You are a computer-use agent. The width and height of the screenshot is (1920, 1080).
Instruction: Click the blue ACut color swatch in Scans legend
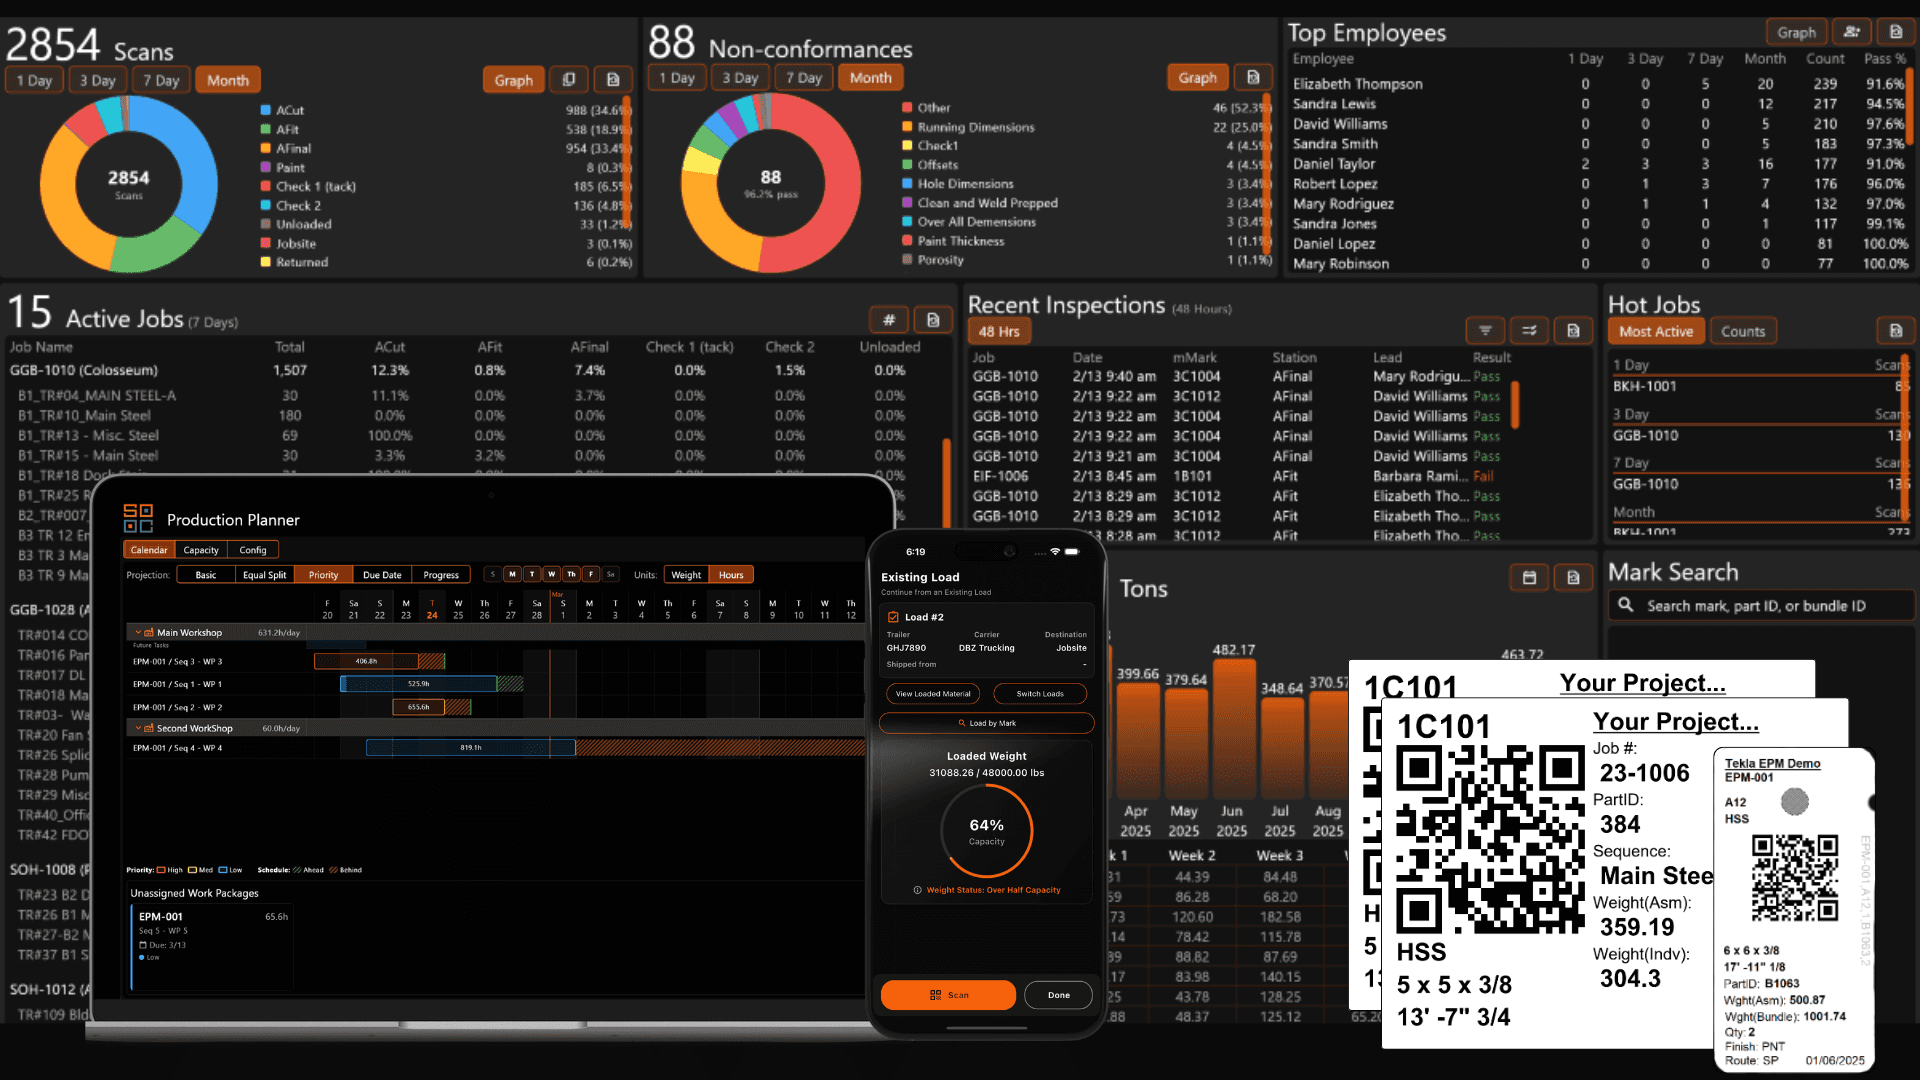[265, 110]
